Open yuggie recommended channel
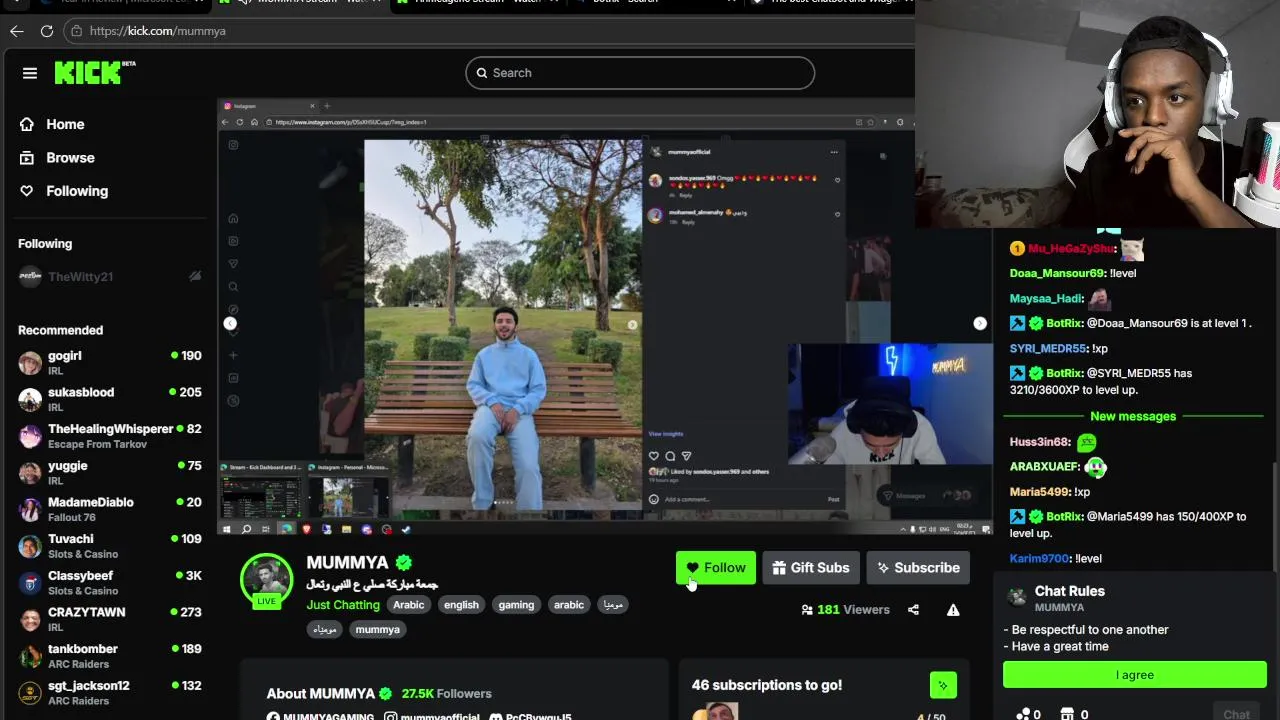The height and width of the screenshot is (720, 1280). click(x=110, y=472)
